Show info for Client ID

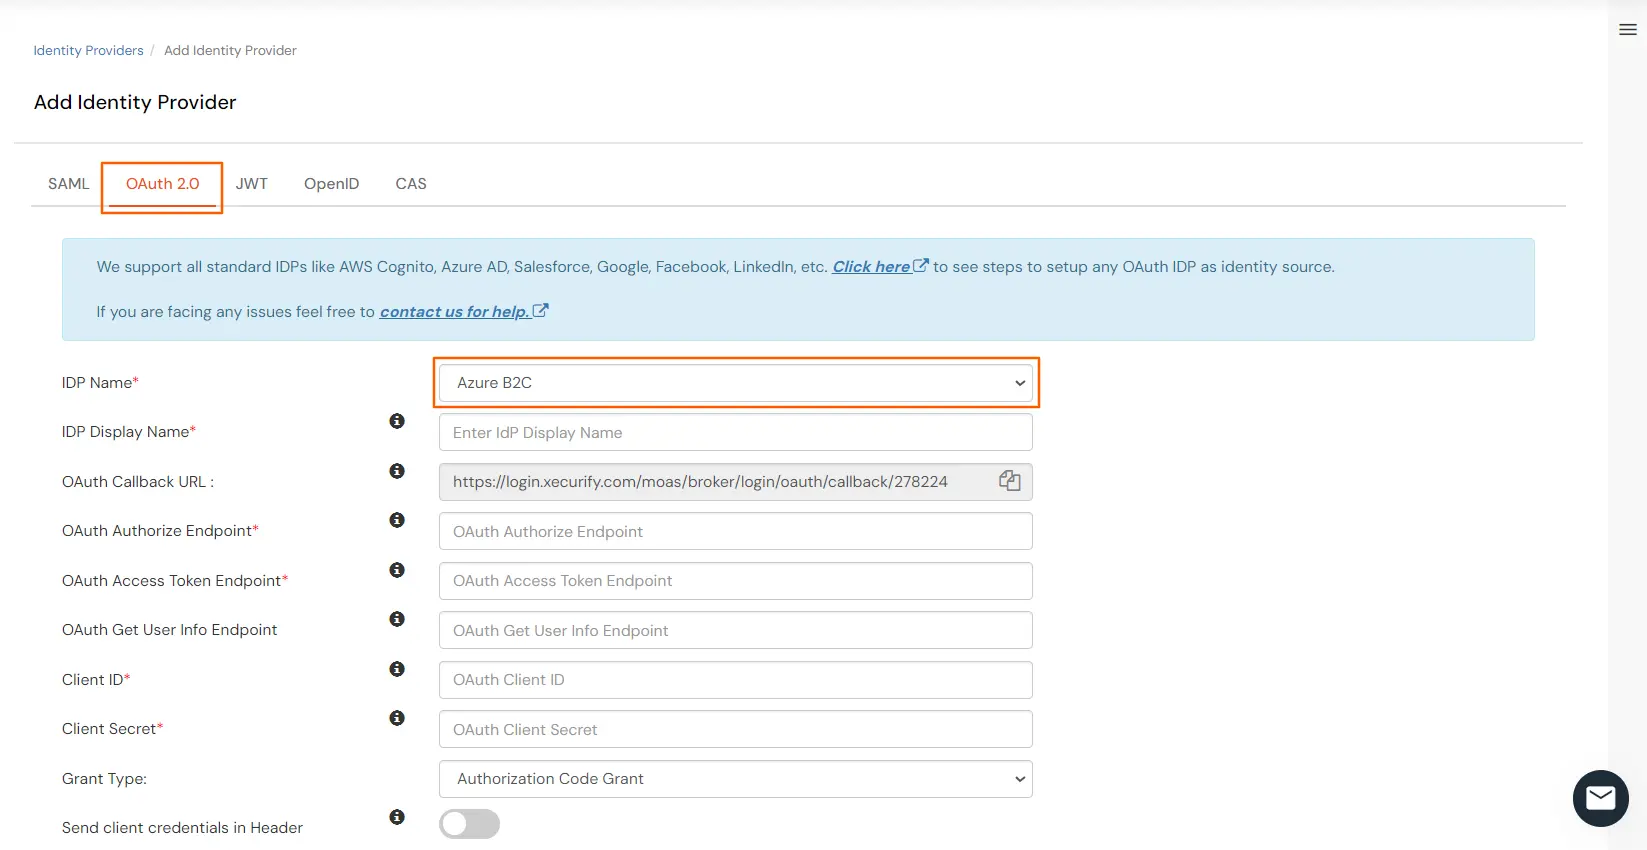(397, 669)
